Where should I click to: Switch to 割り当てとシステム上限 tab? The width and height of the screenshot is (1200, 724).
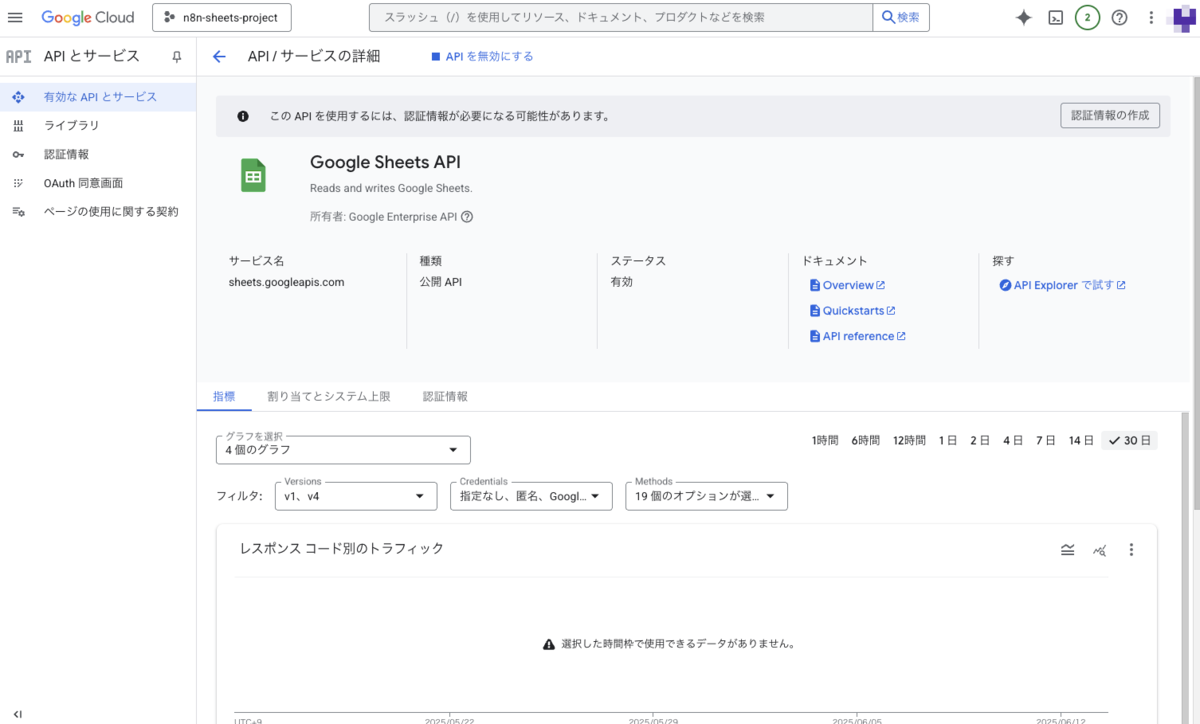click(329, 396)
